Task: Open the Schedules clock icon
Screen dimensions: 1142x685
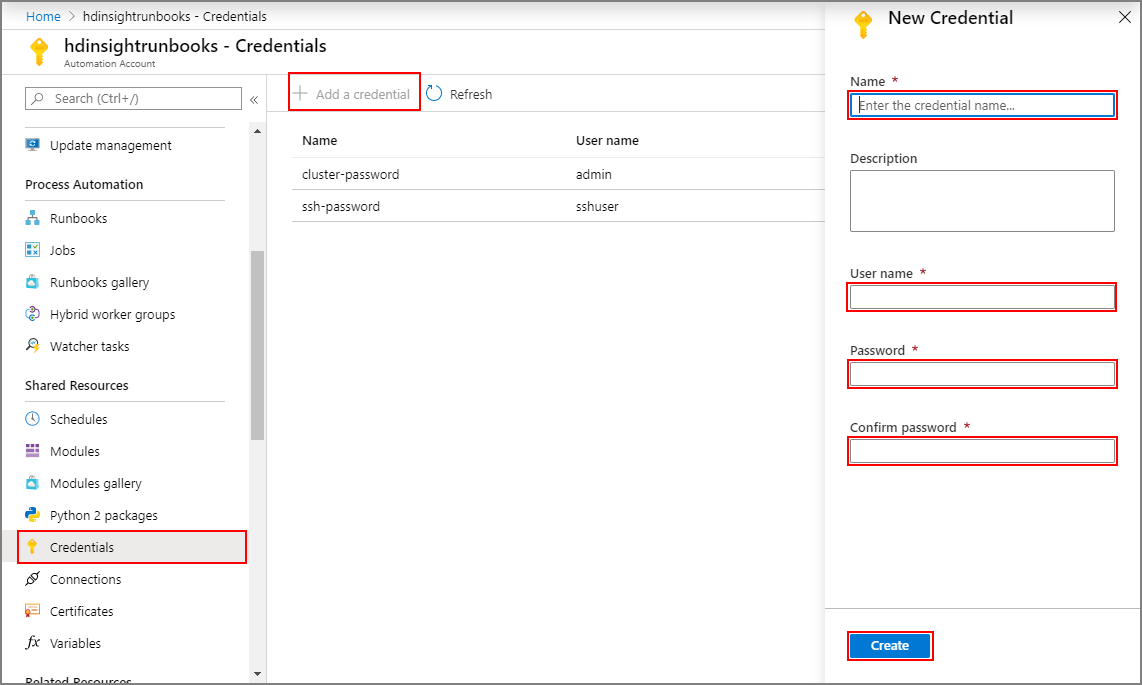Action: (x=32, y=419)
